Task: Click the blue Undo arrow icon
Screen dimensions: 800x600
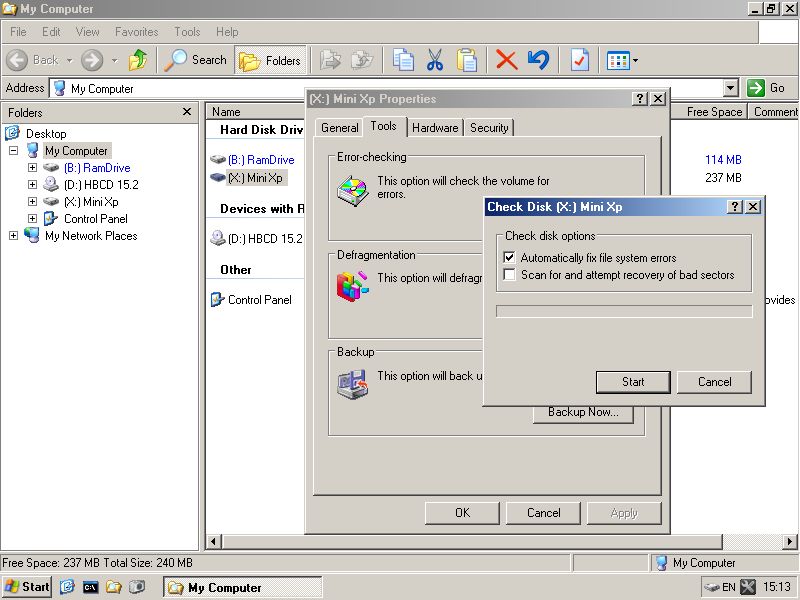Action: pyautogui.click(x=538, y=60)
